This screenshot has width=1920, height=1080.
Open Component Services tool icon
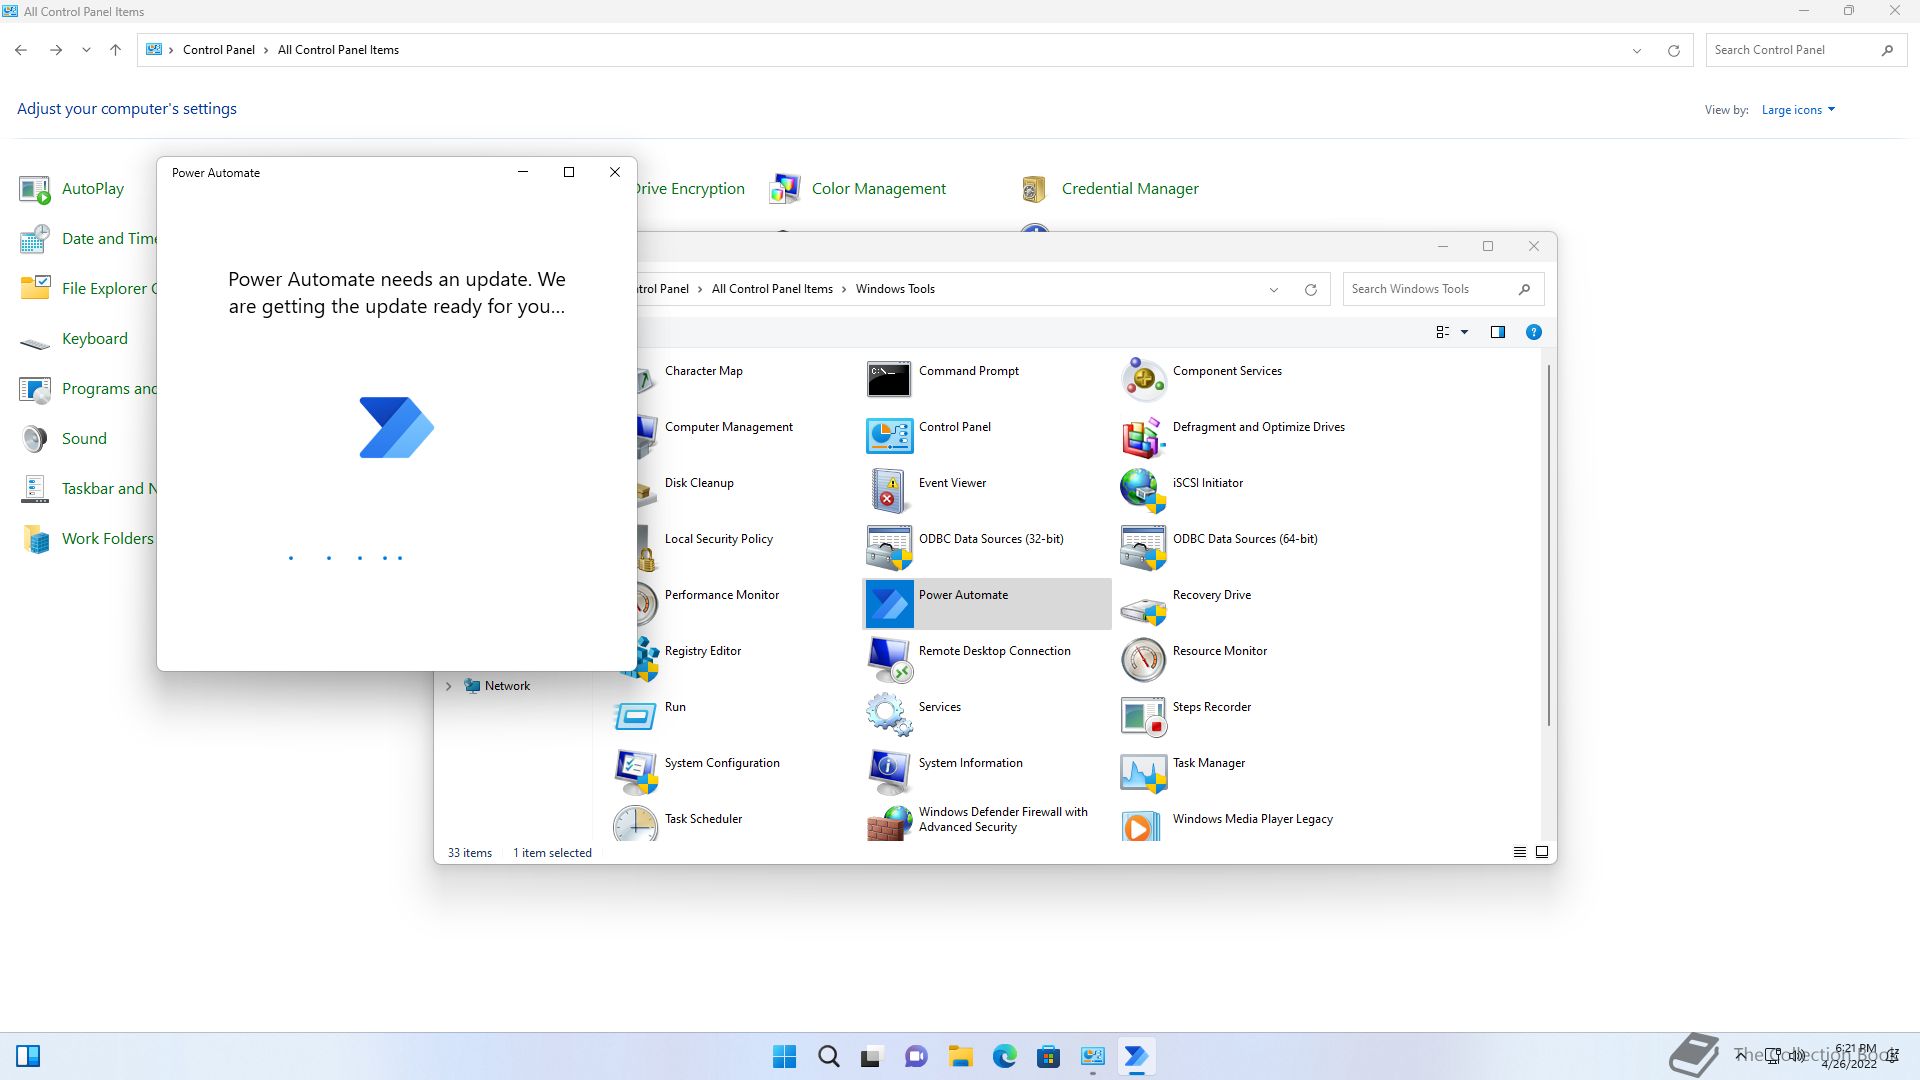pos(1143,379)
